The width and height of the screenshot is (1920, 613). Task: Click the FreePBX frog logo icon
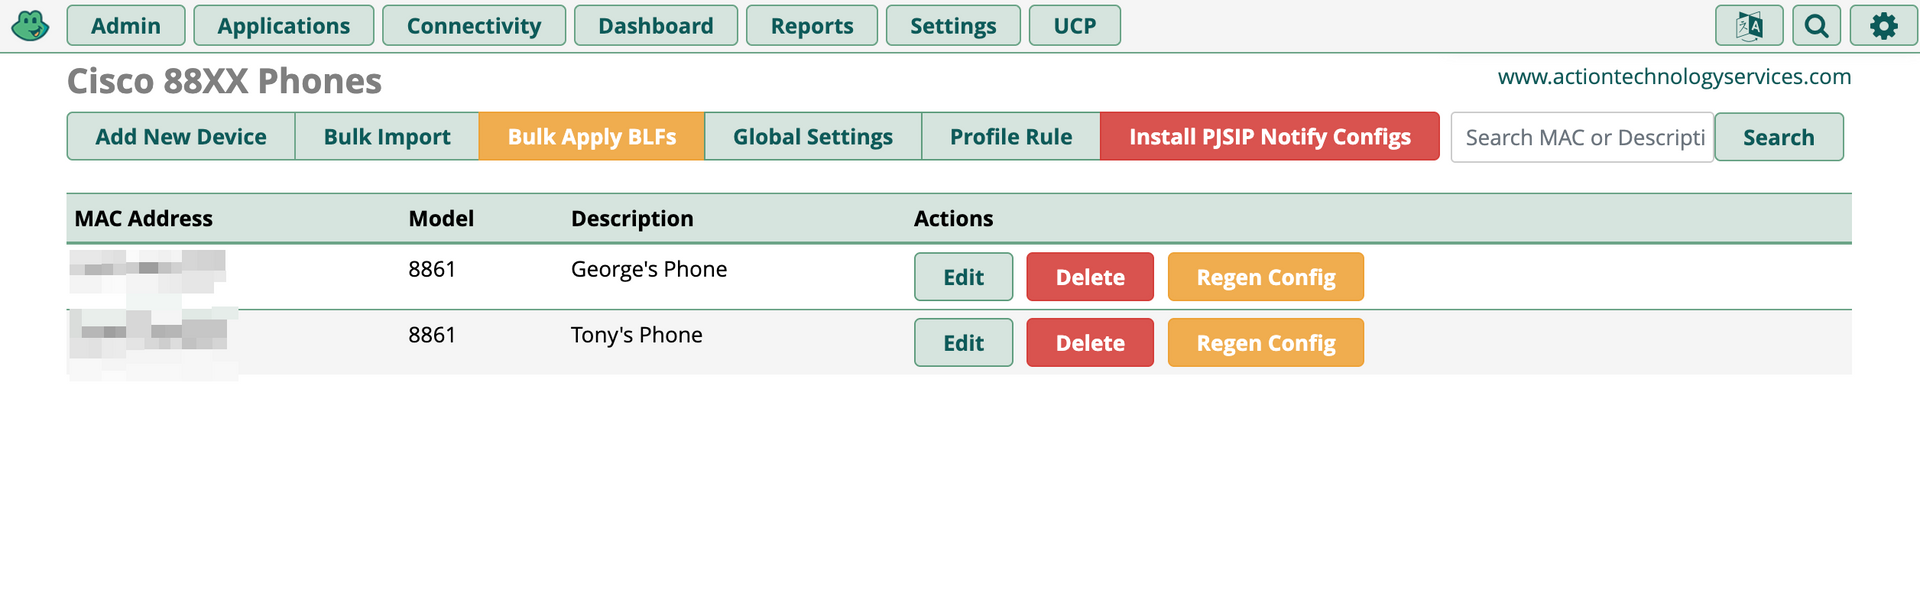click(x=30, y=26)
